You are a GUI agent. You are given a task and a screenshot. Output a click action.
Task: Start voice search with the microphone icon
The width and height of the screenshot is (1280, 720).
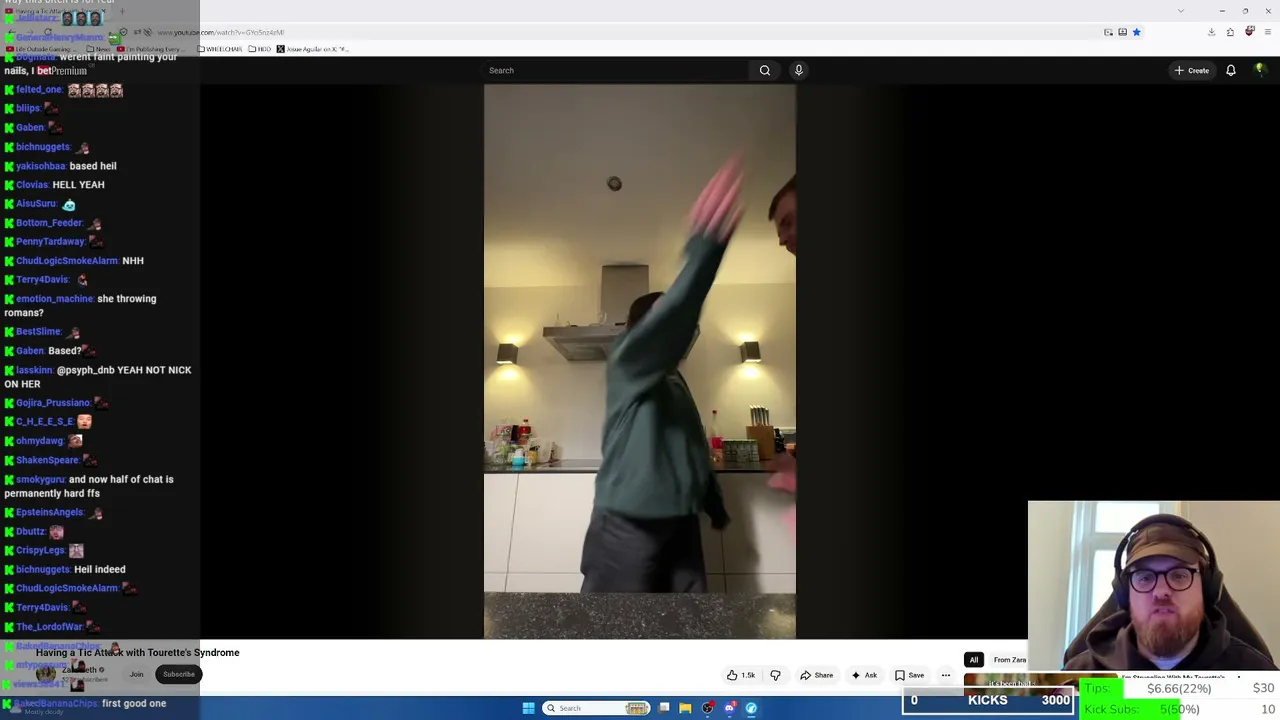tap(798, 70)
